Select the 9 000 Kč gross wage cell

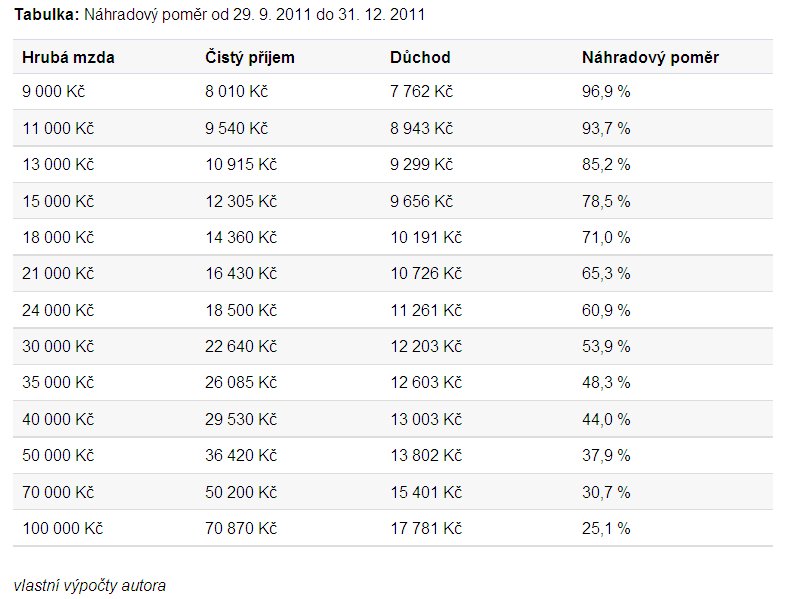tap(54, 91)
